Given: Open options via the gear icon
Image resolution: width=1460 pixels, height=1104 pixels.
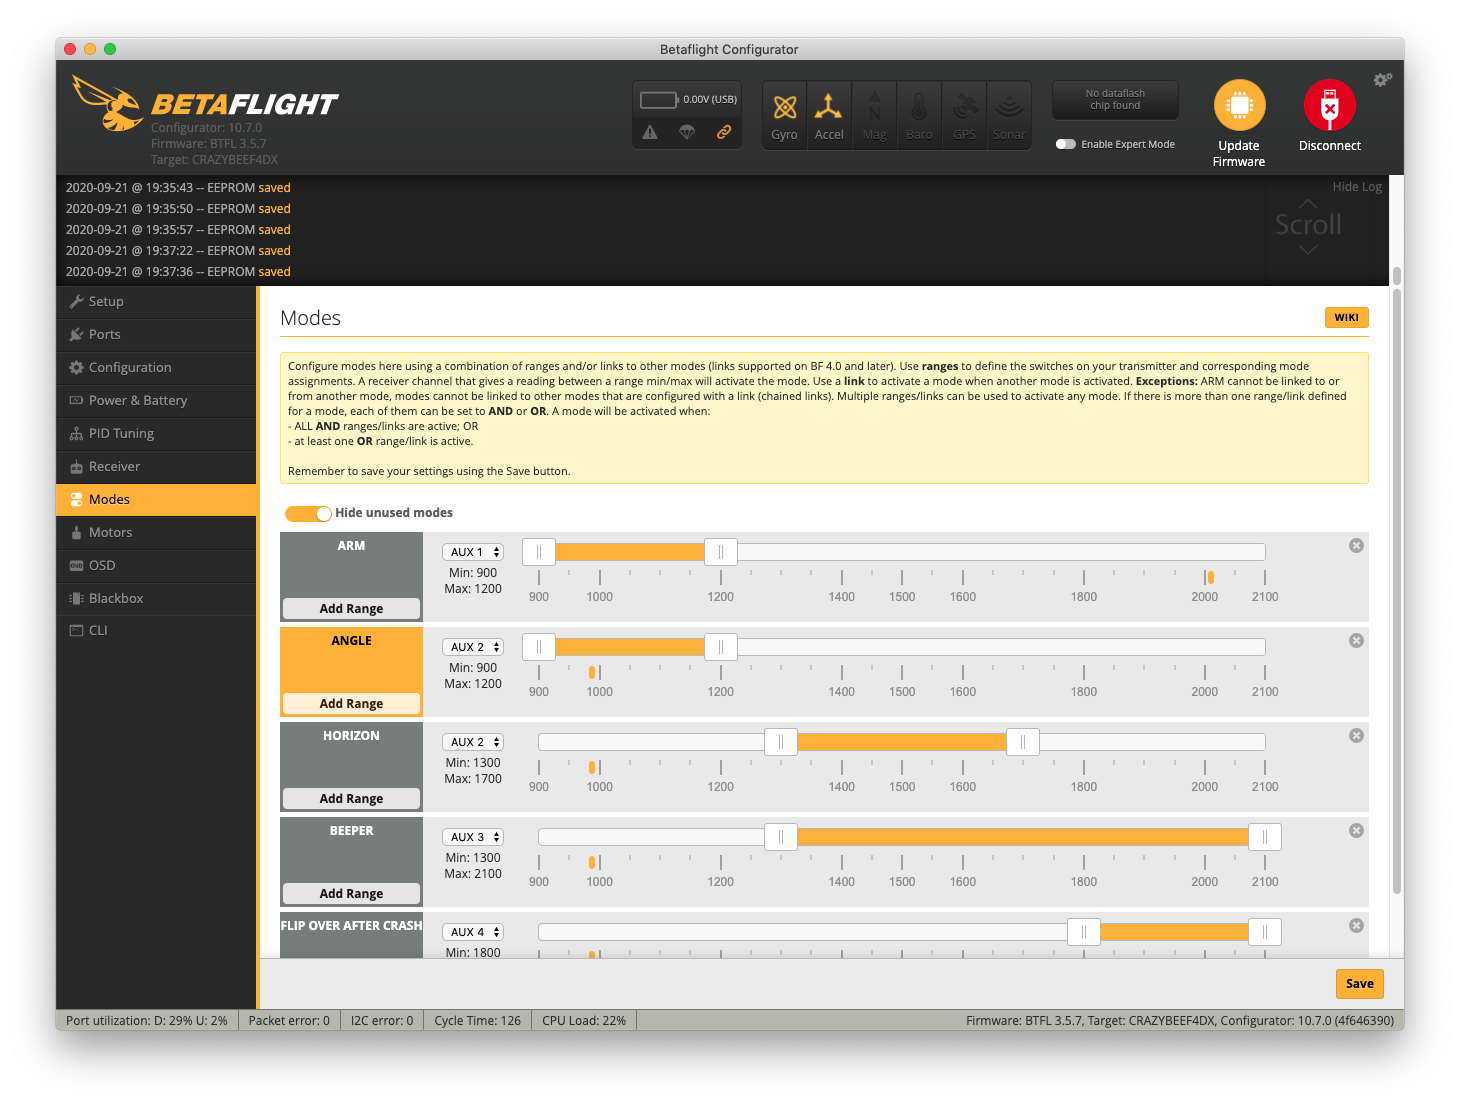Looking at the screenshot, I should click(1382, 80).
